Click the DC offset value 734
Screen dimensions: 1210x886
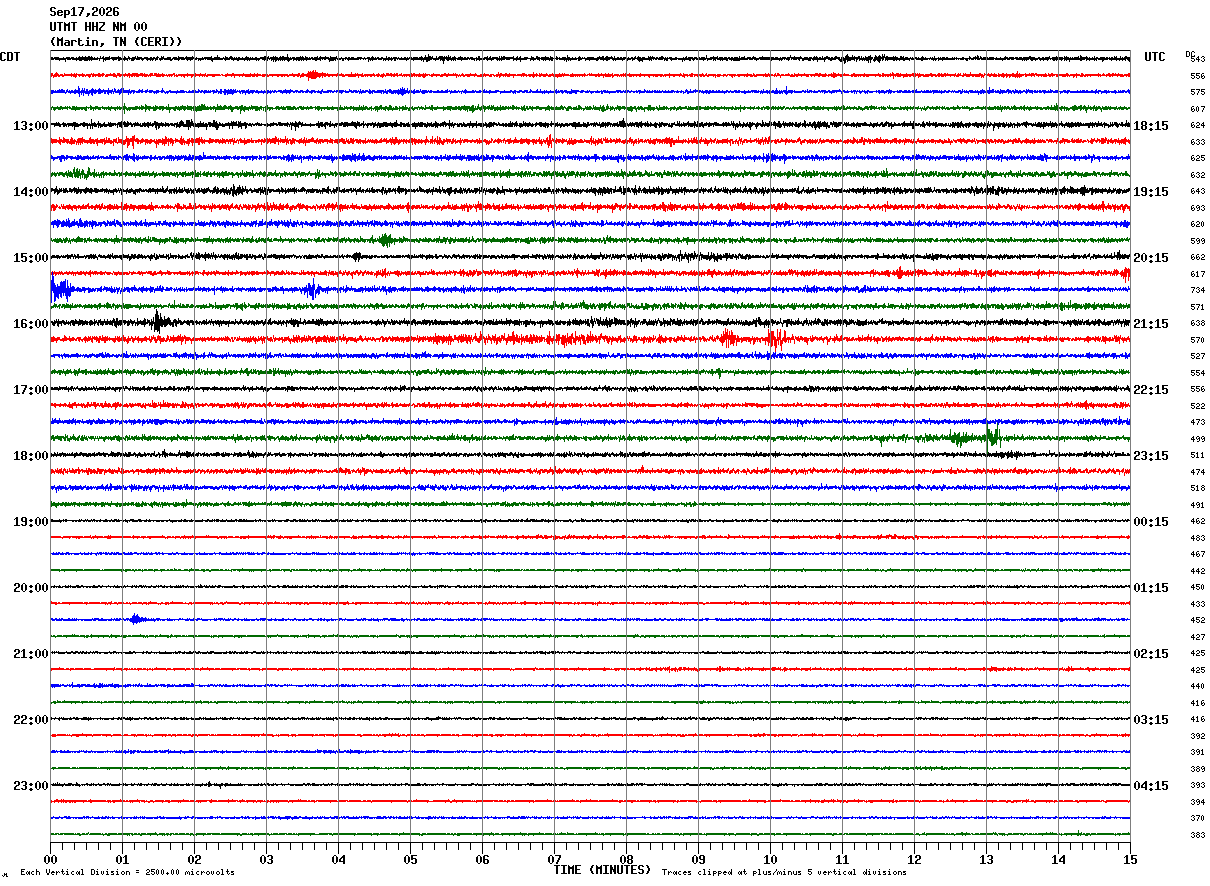point(1197,290)
